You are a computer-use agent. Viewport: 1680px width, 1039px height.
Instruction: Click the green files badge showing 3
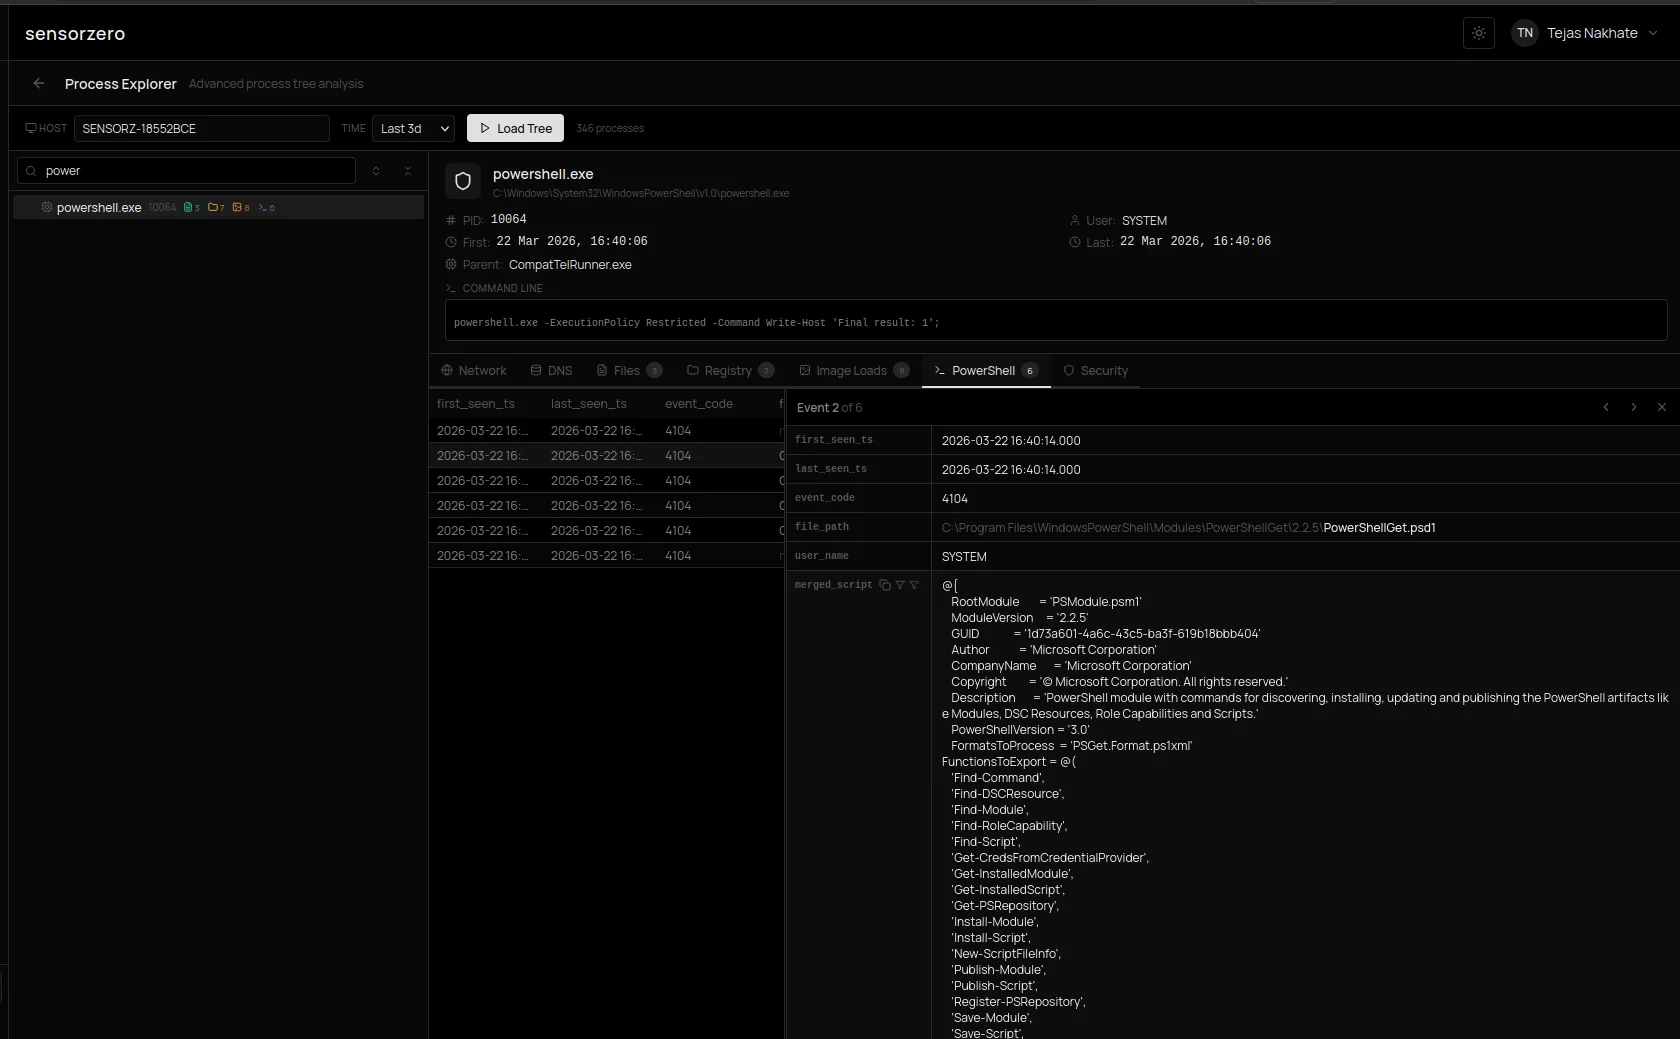pyautogui.click(x=192, y=207)
